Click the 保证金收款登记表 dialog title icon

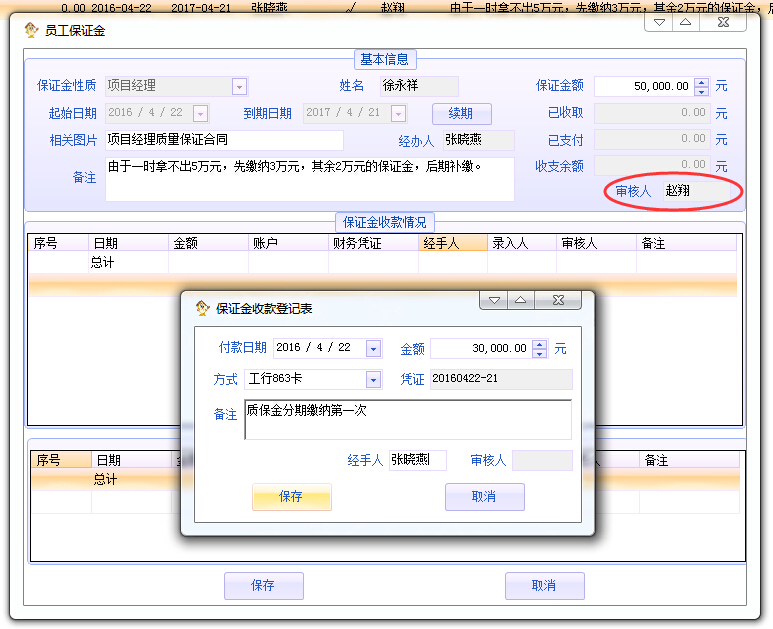coord(202,308)
